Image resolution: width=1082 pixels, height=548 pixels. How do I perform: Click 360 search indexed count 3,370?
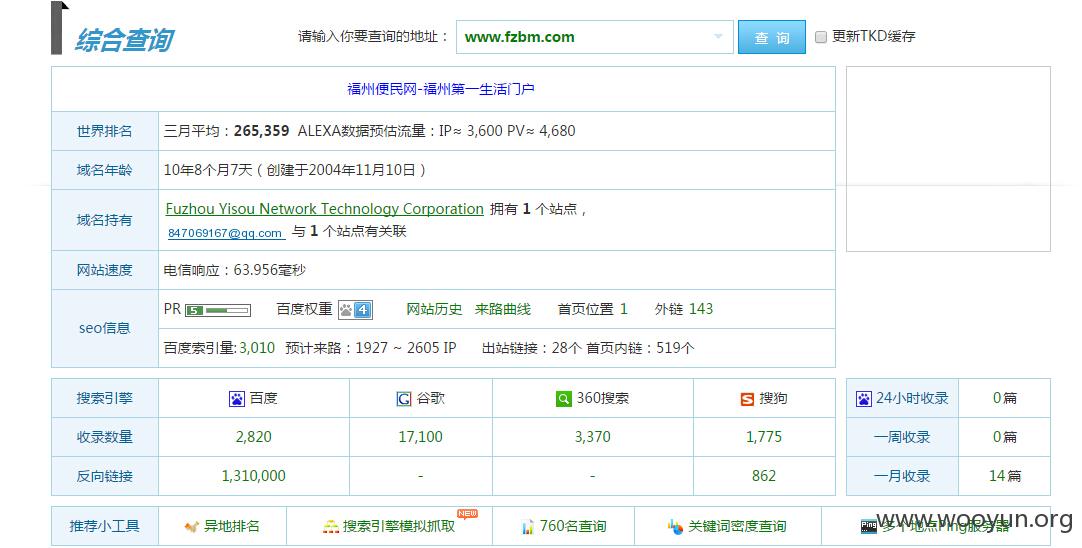593,437
